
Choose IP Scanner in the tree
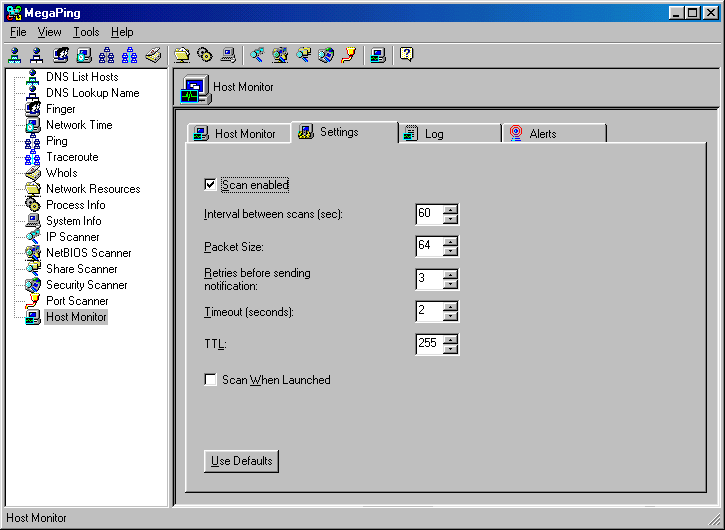(x=73, y=237)
